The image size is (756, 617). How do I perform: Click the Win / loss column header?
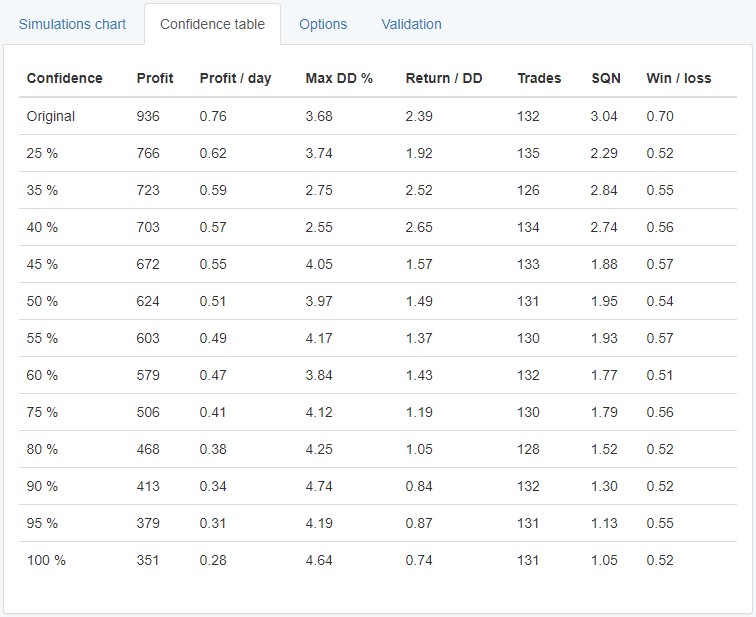click(679, 78)
